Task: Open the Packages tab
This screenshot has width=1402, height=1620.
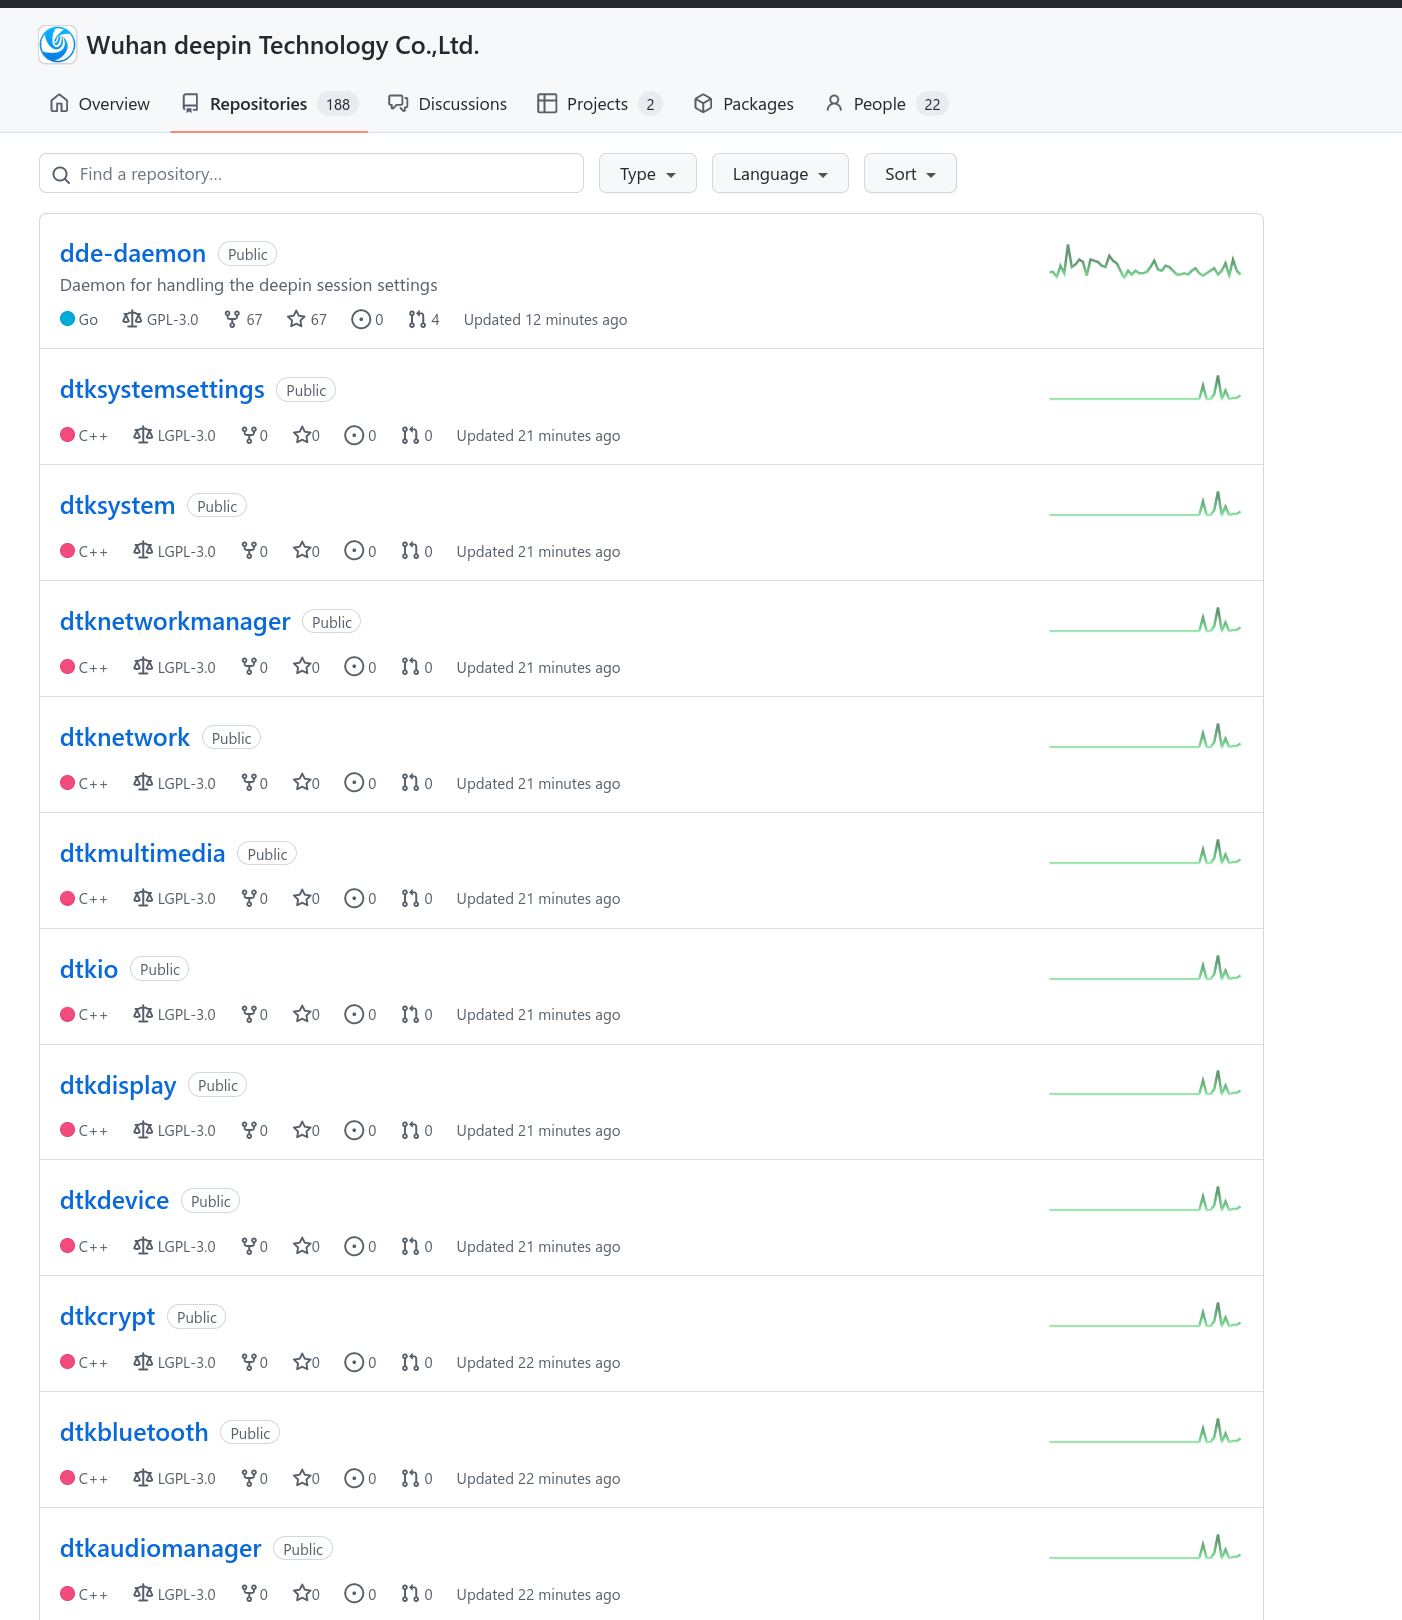Action: (744, 104)
